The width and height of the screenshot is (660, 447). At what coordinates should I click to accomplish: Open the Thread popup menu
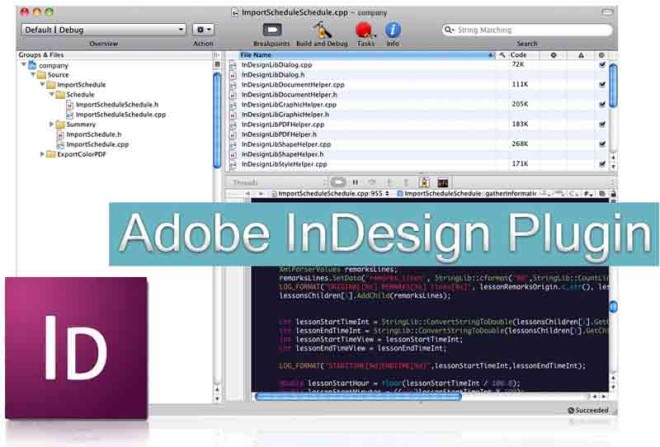point(278,182)
